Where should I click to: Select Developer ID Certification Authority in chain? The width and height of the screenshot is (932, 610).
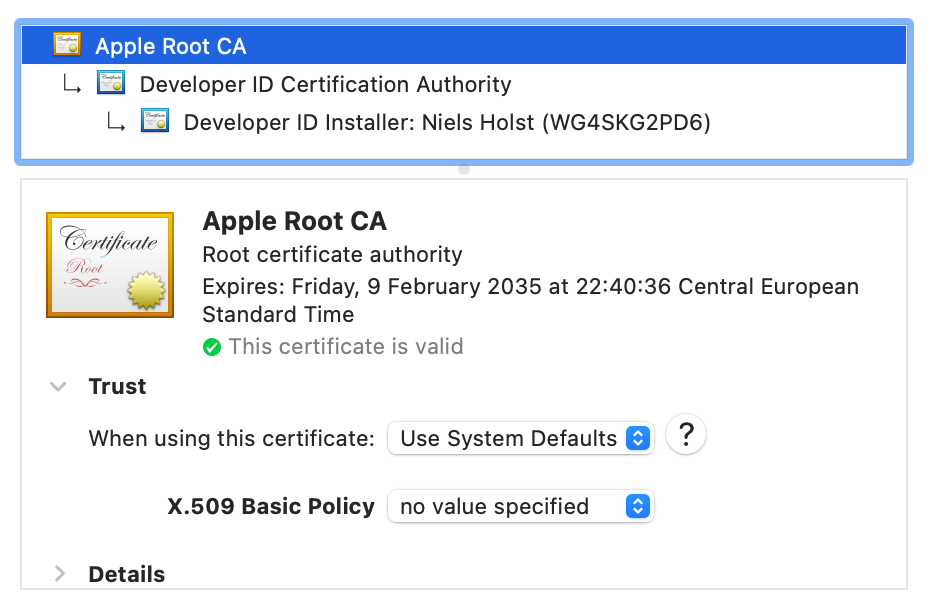[325, 84]
